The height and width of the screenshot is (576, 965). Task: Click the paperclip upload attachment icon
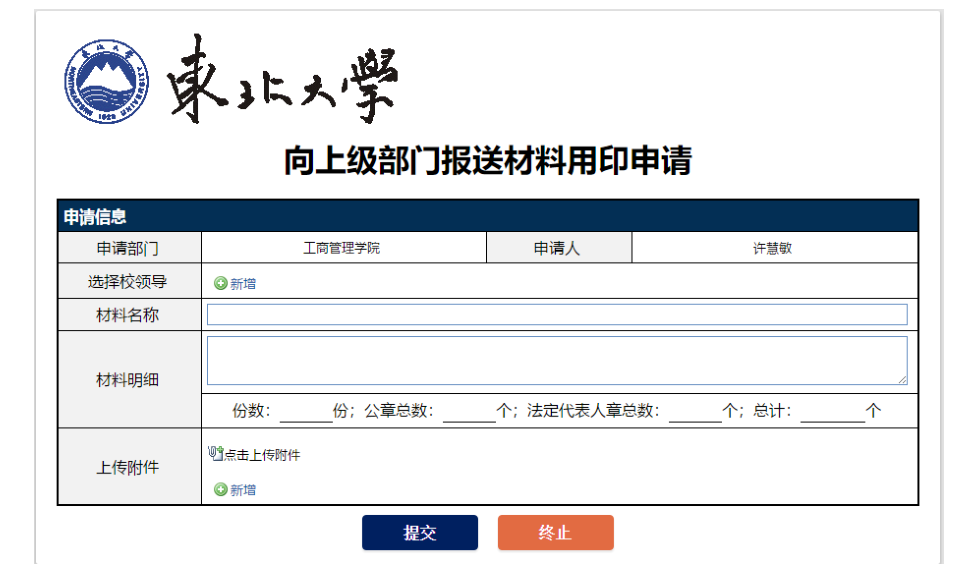pos(215,454)
